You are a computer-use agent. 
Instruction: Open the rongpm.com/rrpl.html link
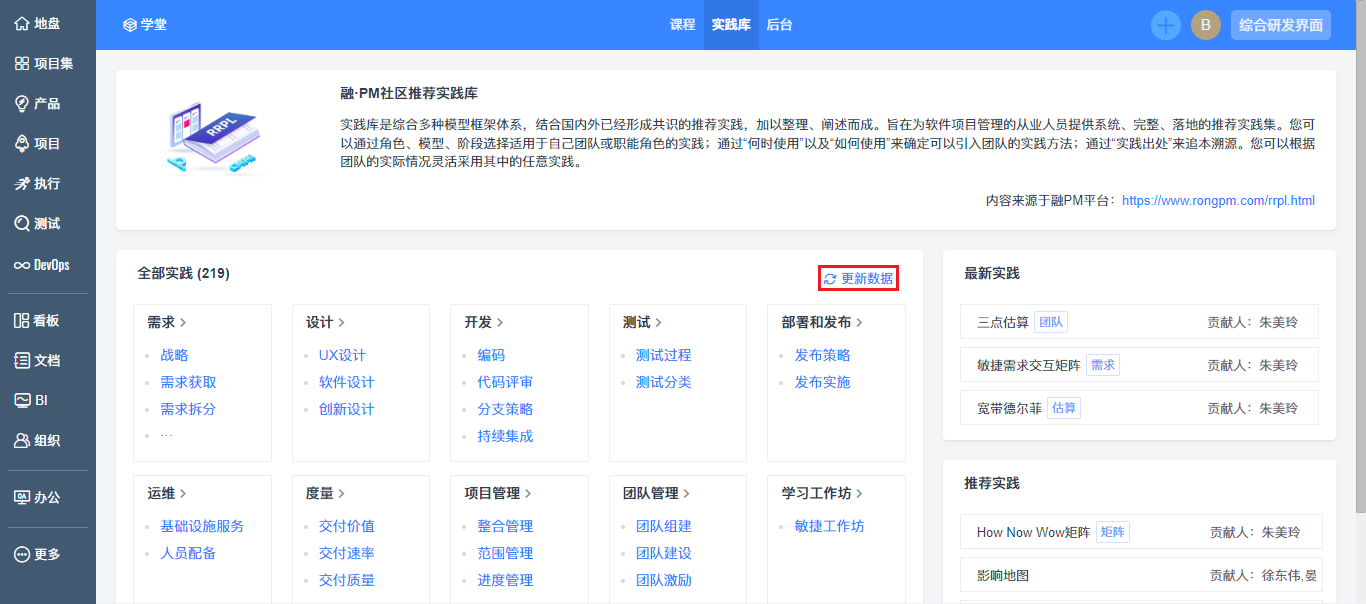click(x=1218, y=201)
